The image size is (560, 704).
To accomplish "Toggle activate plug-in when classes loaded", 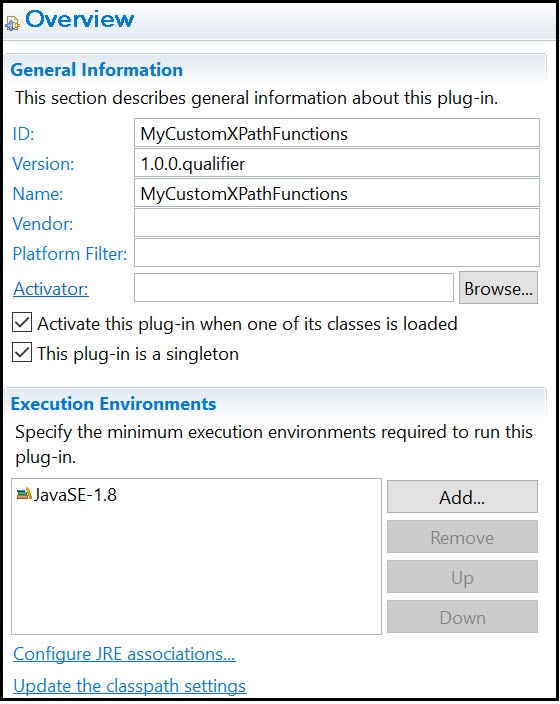I will [22, 323].
